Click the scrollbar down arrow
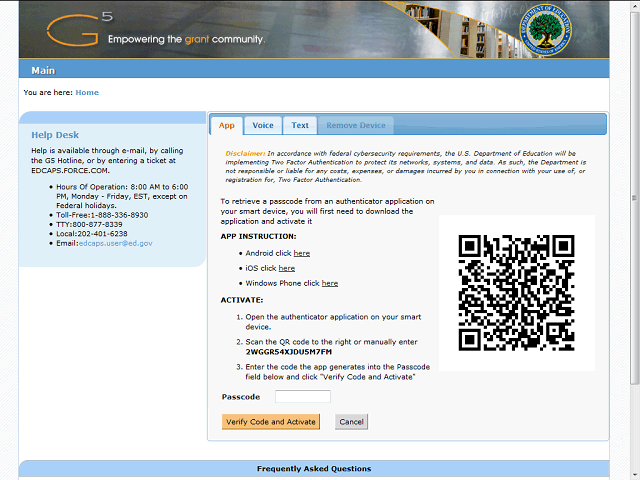Viewport: 640px width, 480px height. (633, 473)
